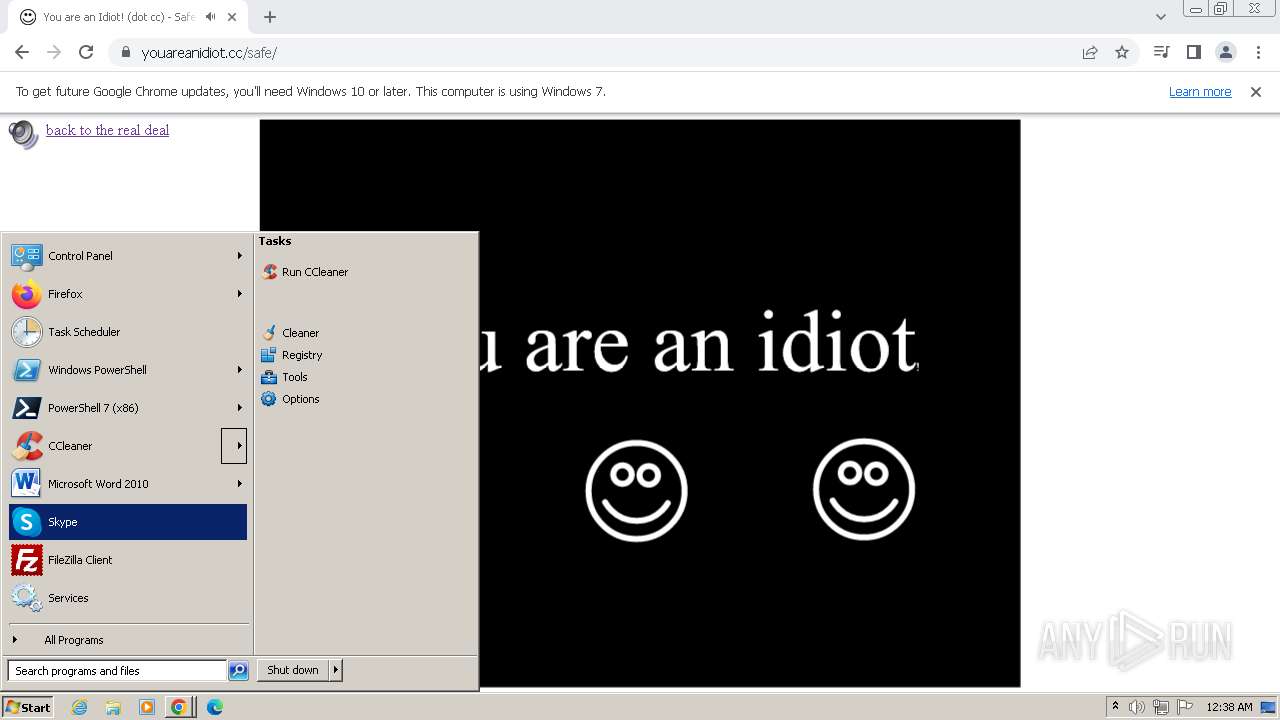Open shut down options arrow
The width and height of the screenshot is (1280, 720).
pyautogui.click(x=336, y=670)
